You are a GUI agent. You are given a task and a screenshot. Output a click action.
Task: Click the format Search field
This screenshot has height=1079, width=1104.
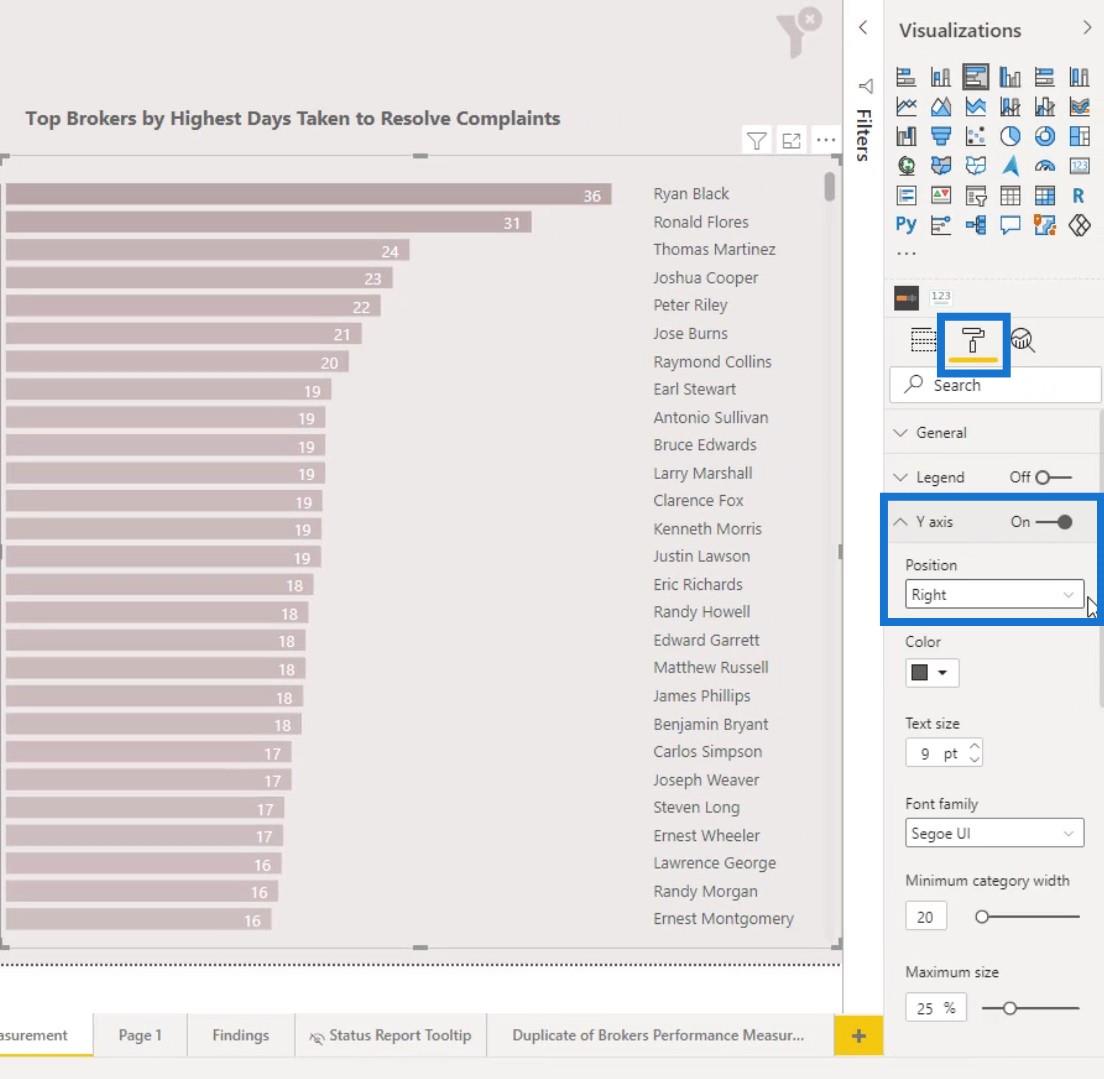[995, 385]
